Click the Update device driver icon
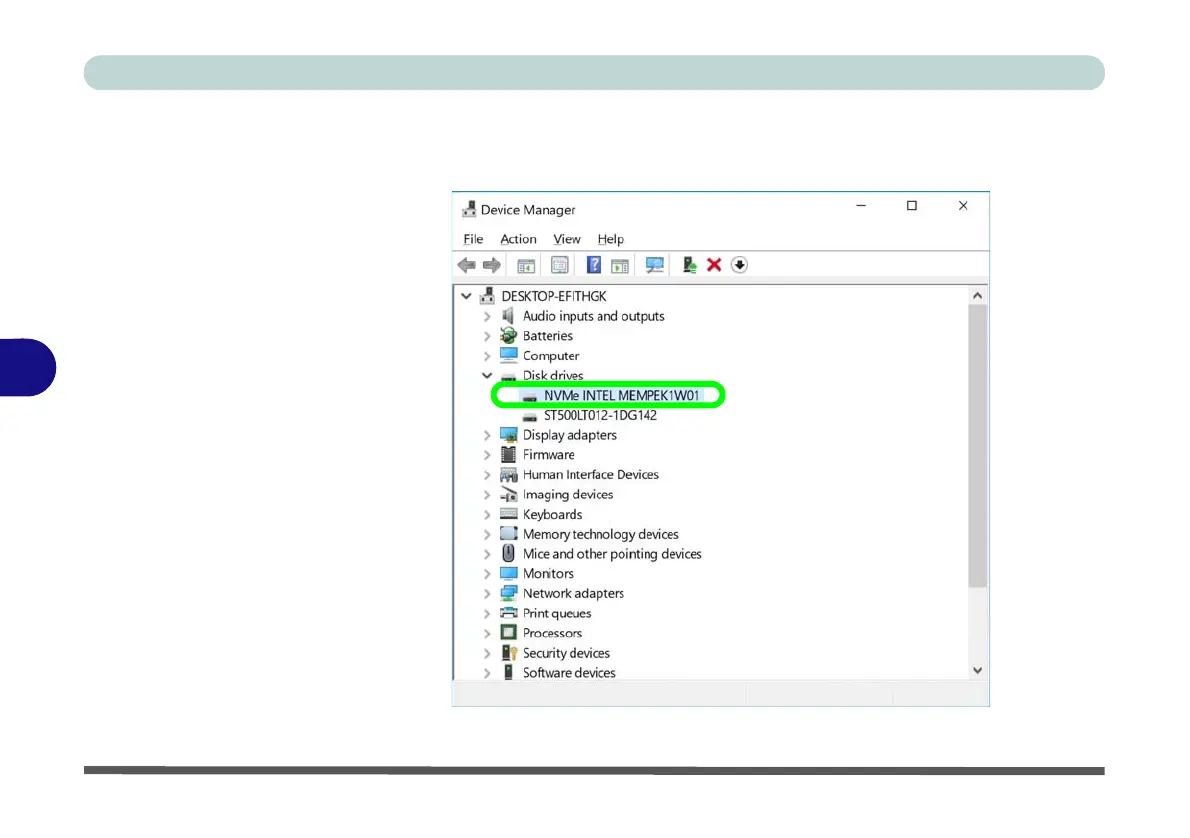Image resolution: width=1190 pixels, height=838 pixels. point(689,265)
